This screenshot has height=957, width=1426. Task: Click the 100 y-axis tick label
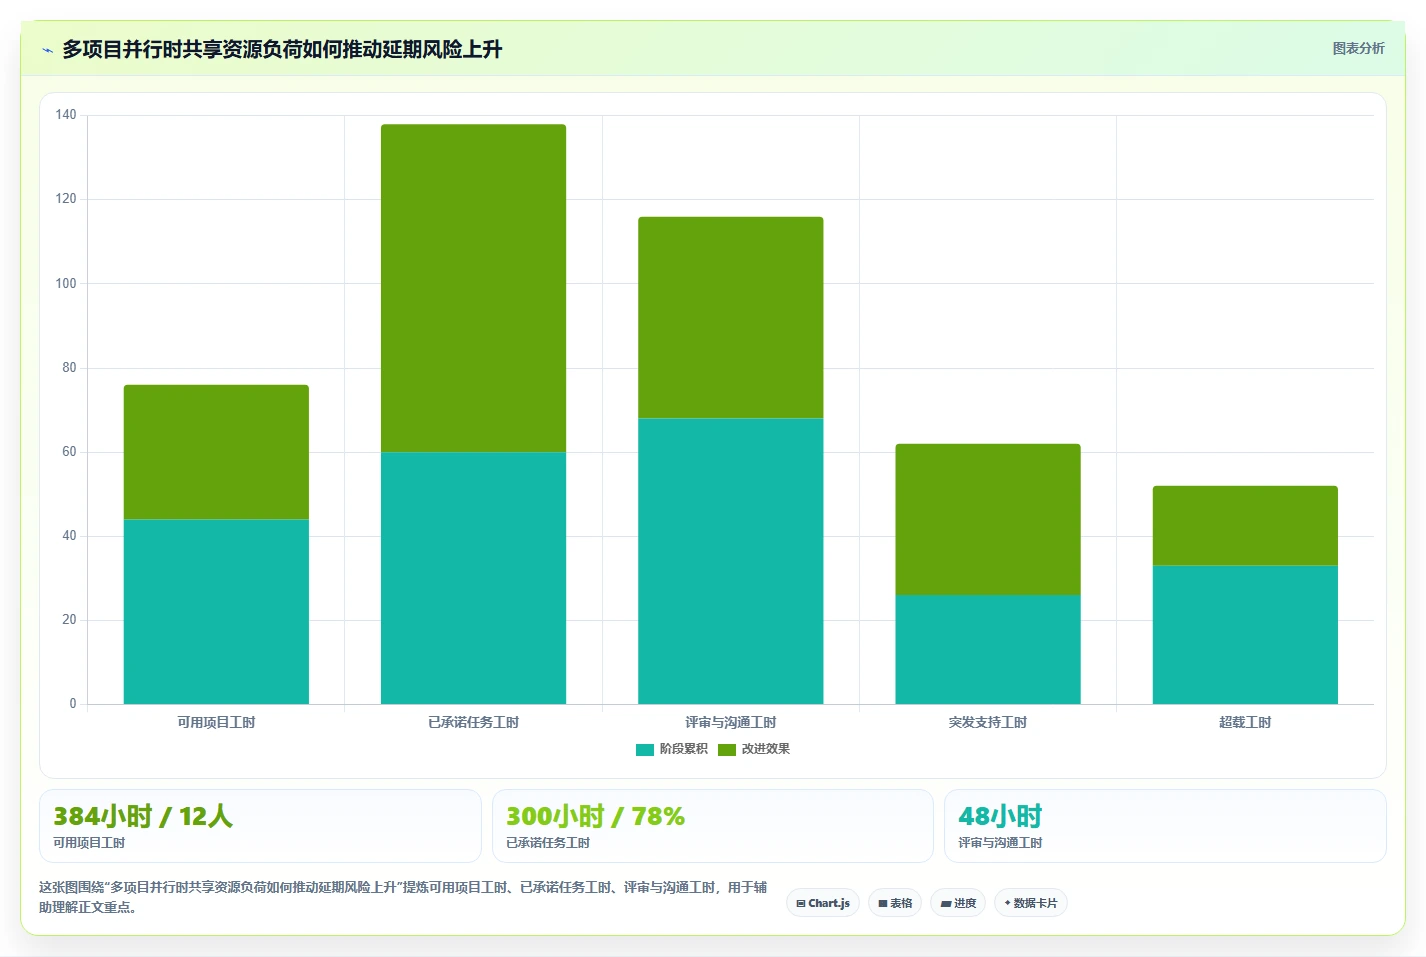66,283
